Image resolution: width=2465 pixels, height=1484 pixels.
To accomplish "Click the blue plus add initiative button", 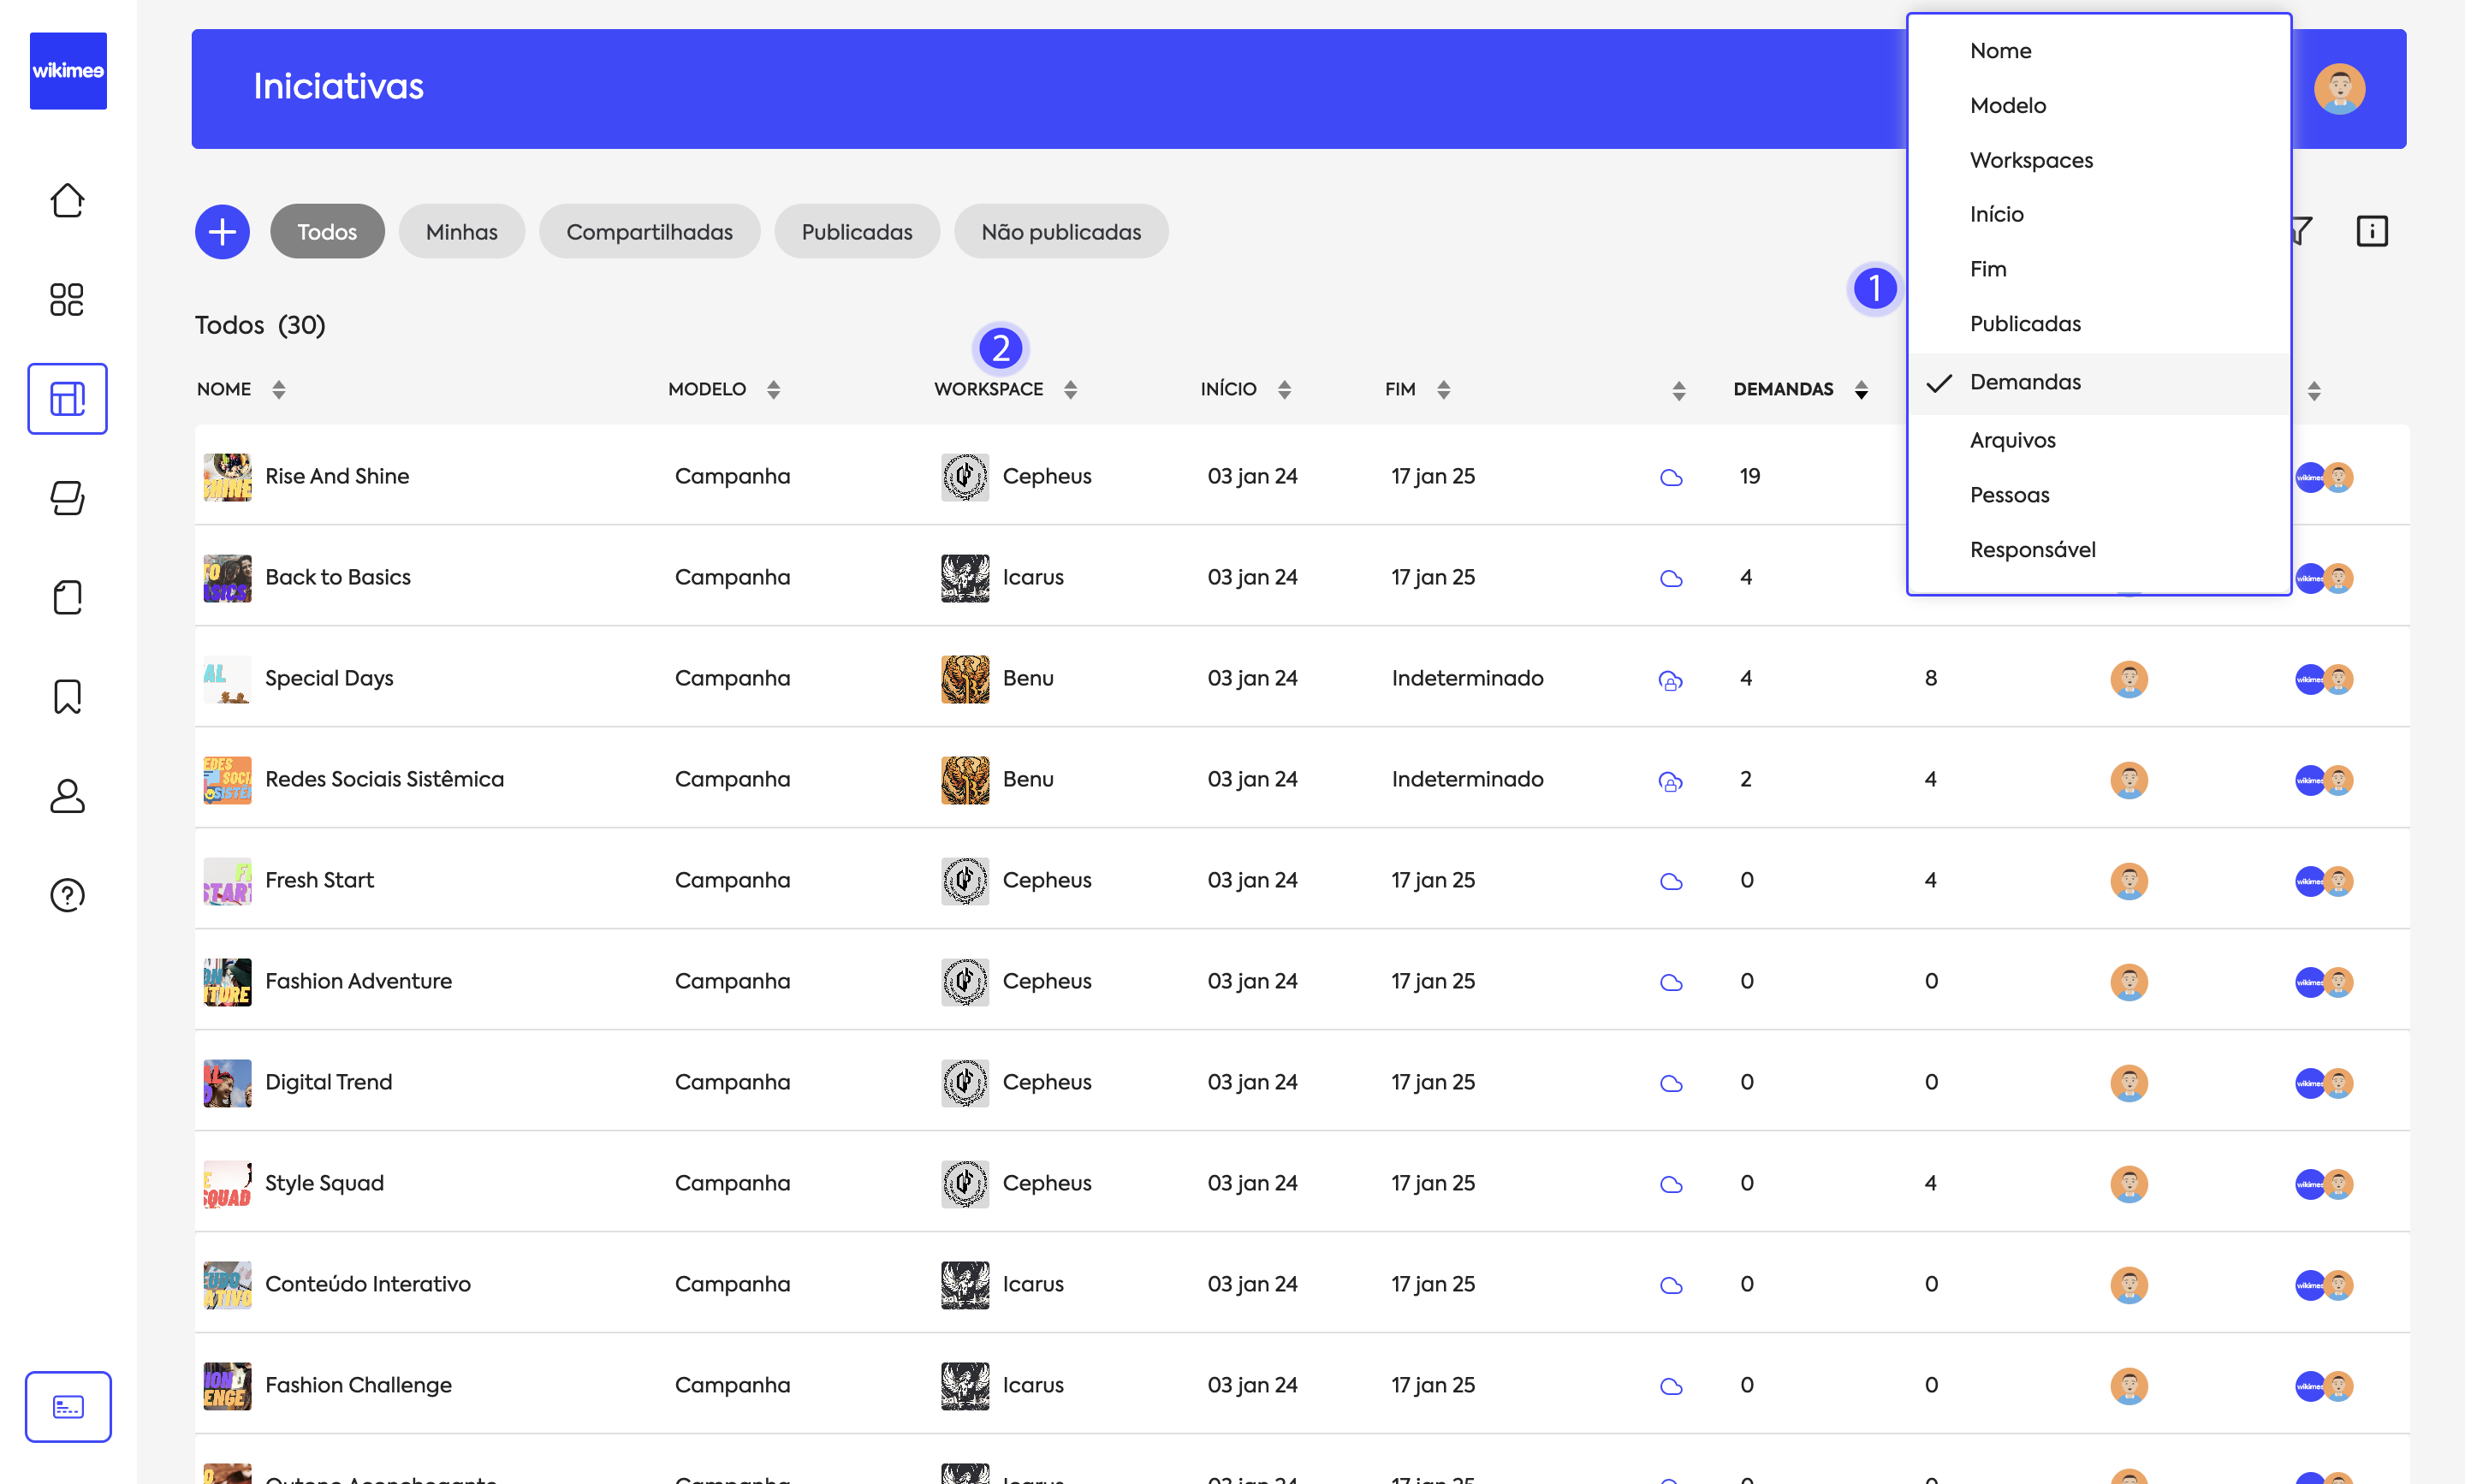I will pyautogui.click(x=222, y=232).
